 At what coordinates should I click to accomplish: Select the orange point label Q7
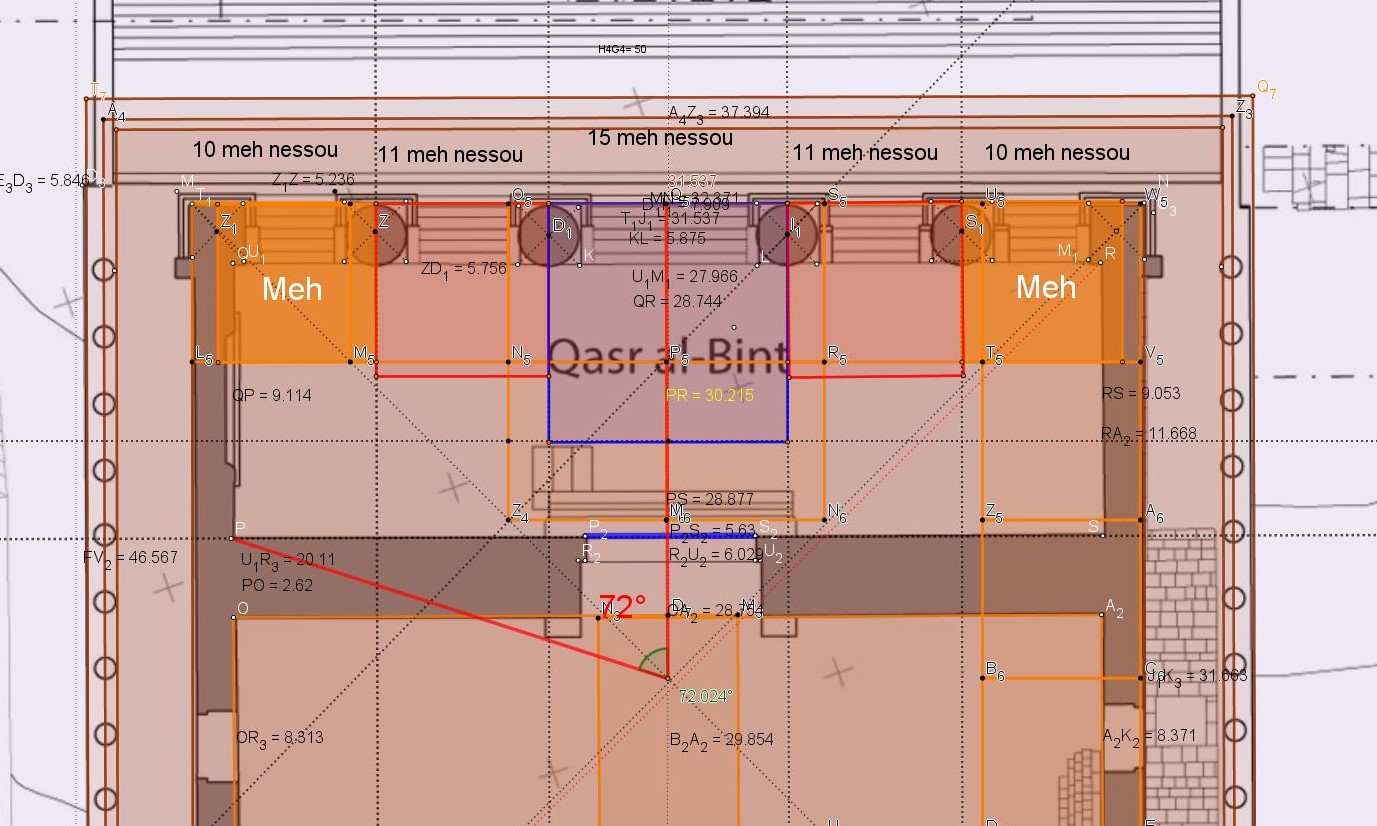[1266, 90]
